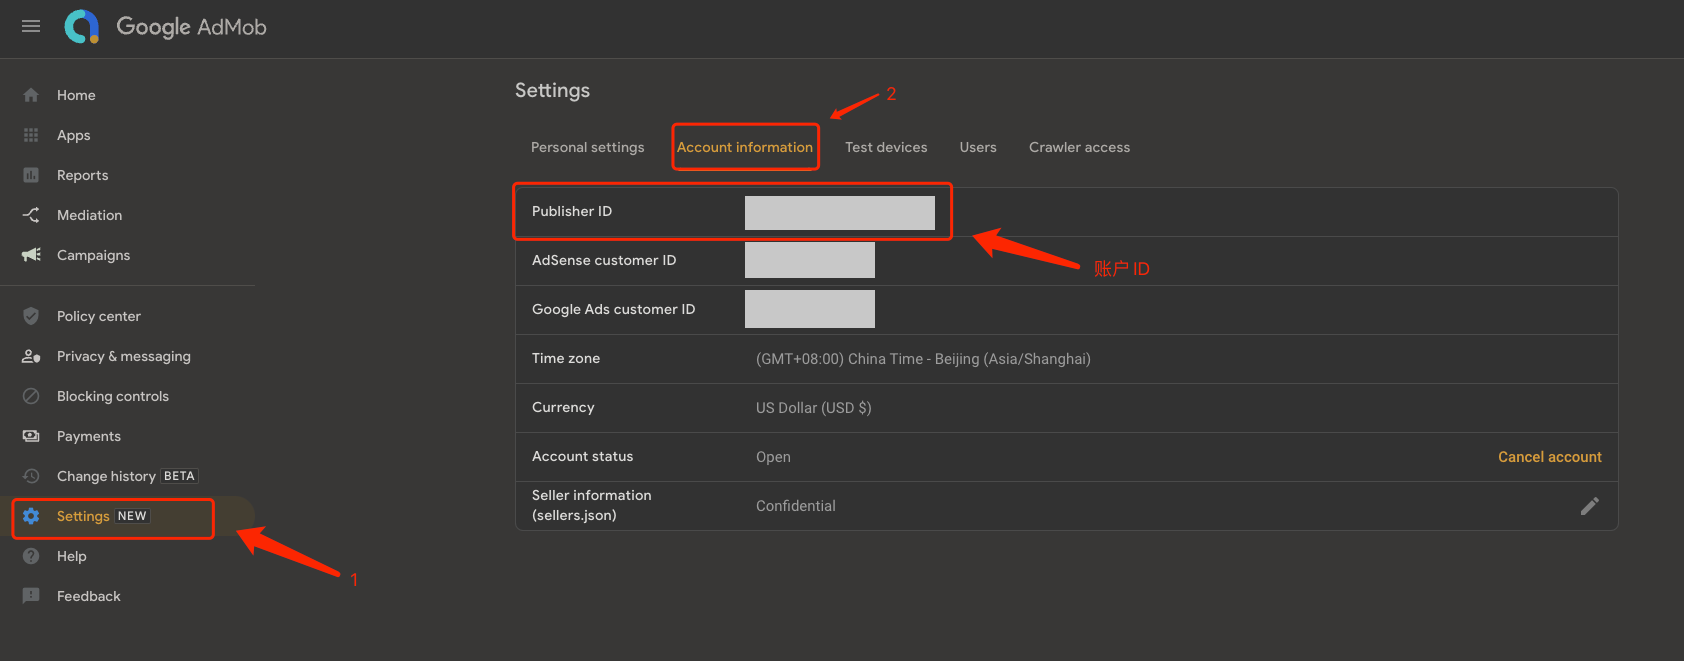Open the Users tab

tap(978, 147)
